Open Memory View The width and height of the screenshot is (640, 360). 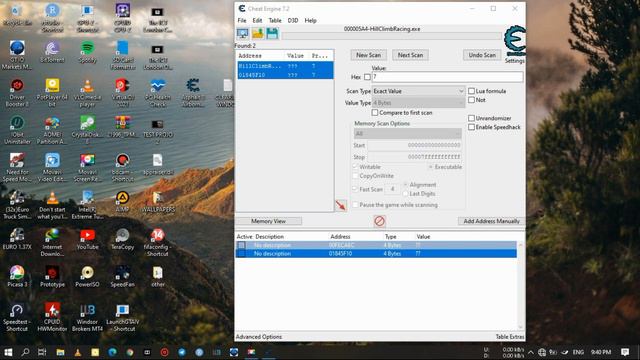pyautogui.click(x=268, y=221)
